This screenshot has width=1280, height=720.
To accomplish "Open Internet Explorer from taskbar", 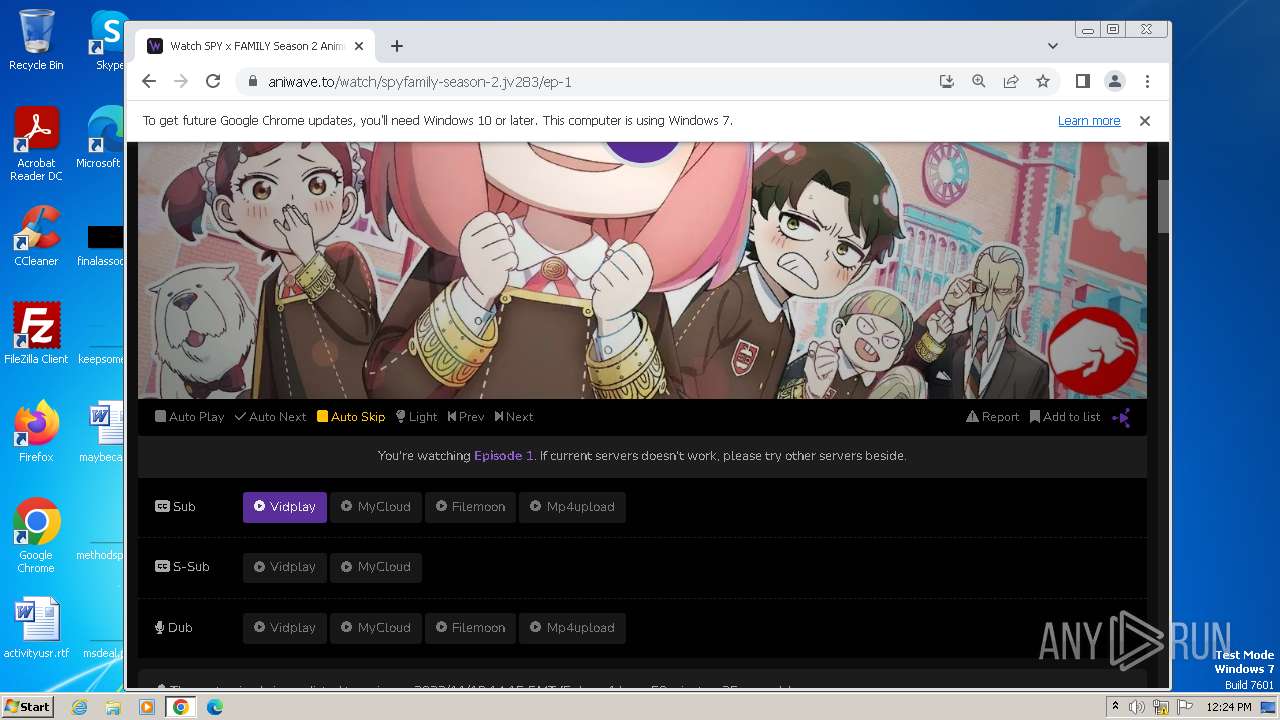I will coord(80,707).
